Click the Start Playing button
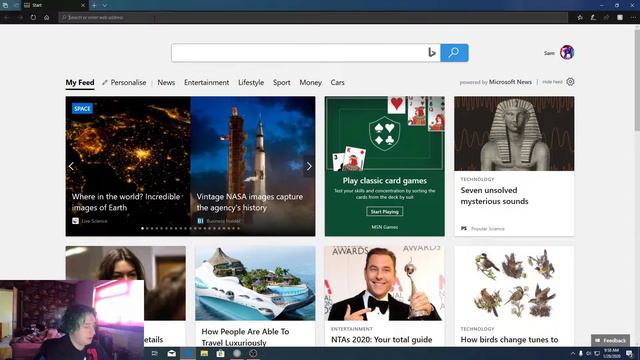 (384, 211)
